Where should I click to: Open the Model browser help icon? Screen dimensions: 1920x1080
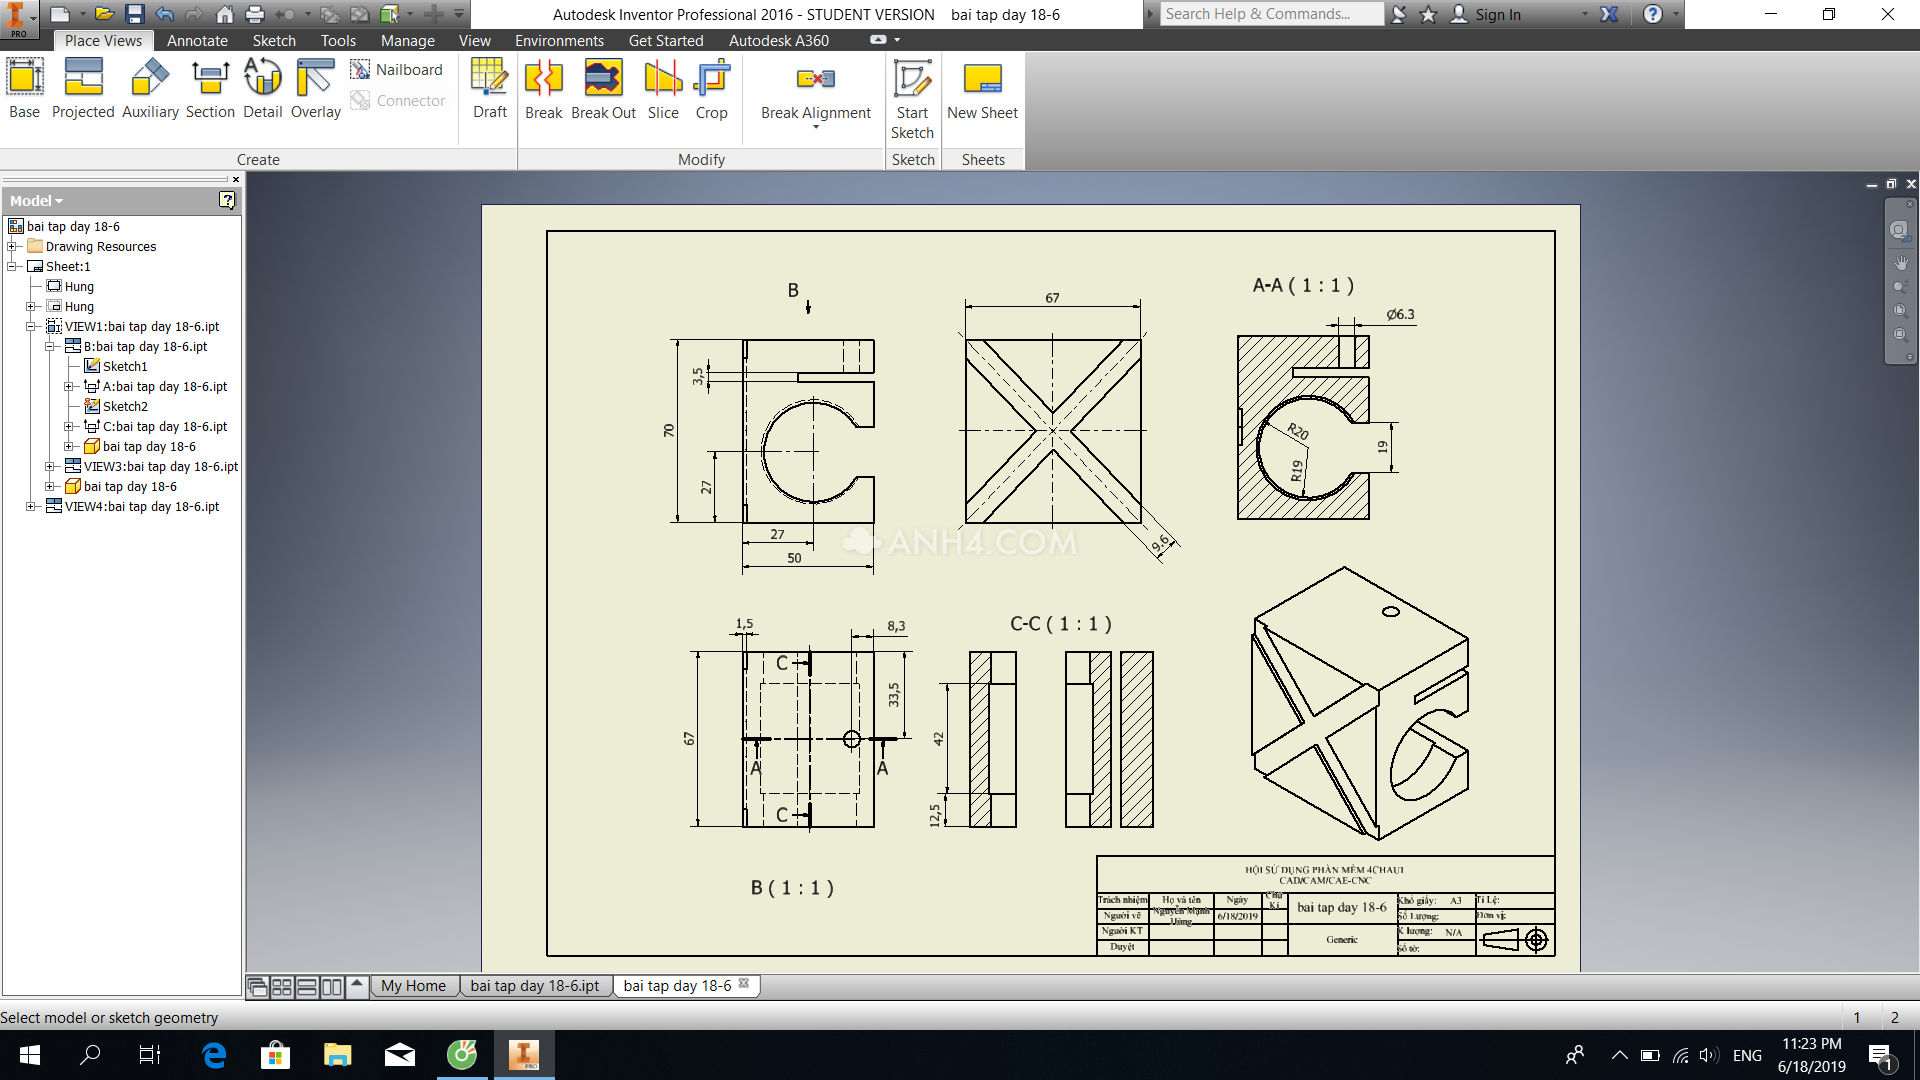[x=227, y=200]
